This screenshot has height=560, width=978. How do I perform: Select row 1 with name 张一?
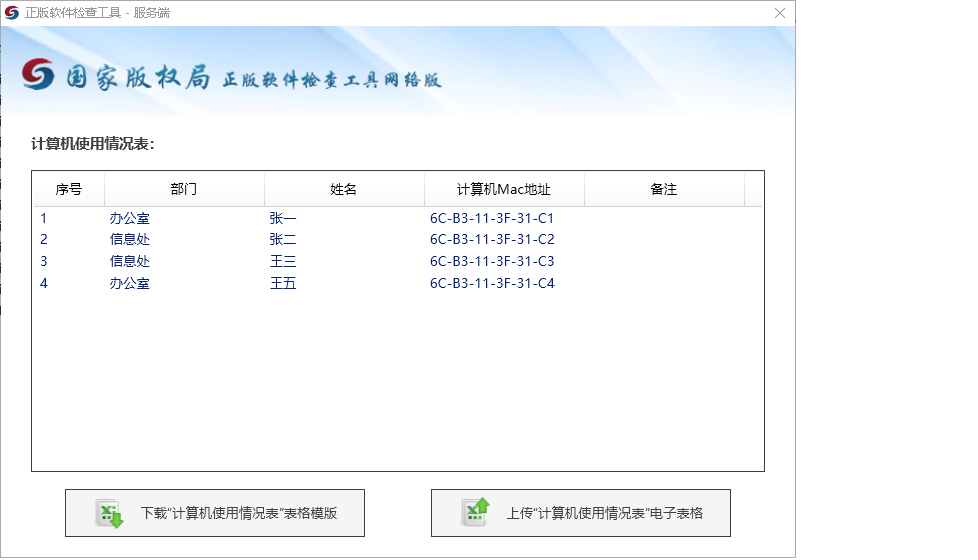click(283, 218)
